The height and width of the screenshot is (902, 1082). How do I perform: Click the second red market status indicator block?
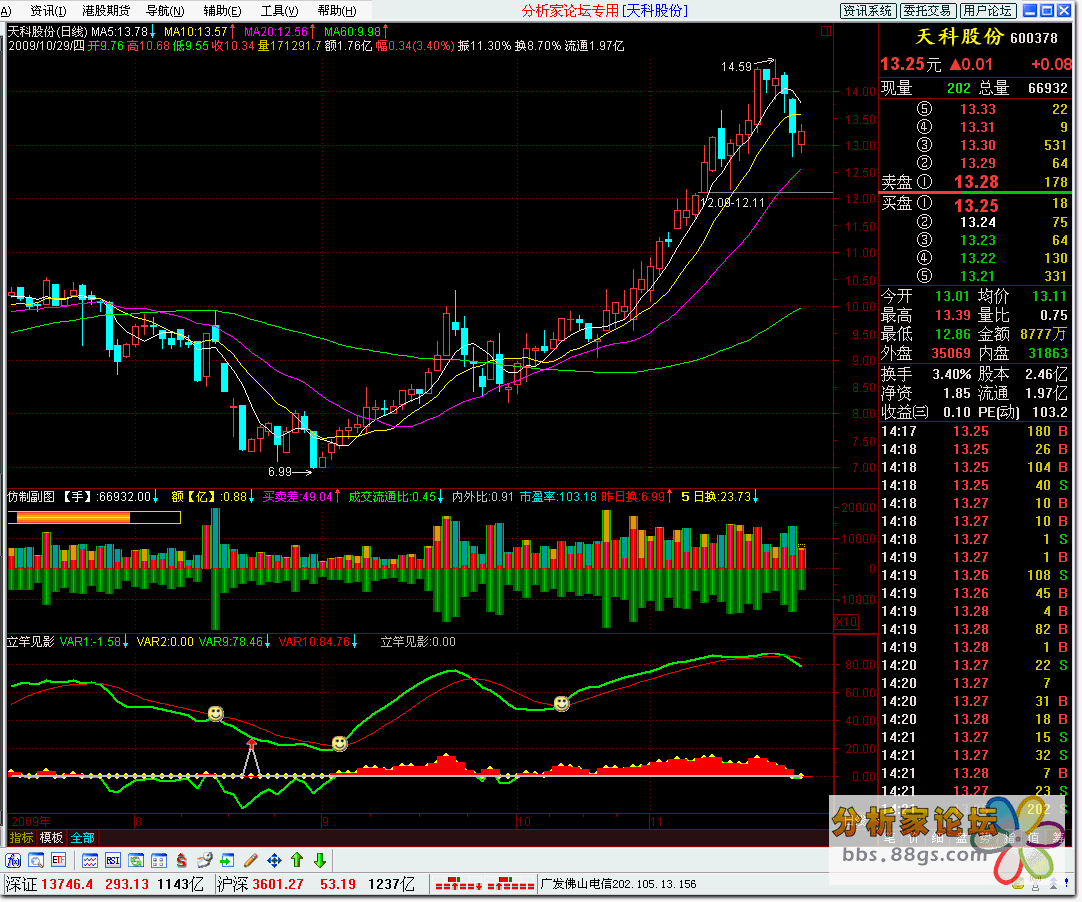pos(511,884)
